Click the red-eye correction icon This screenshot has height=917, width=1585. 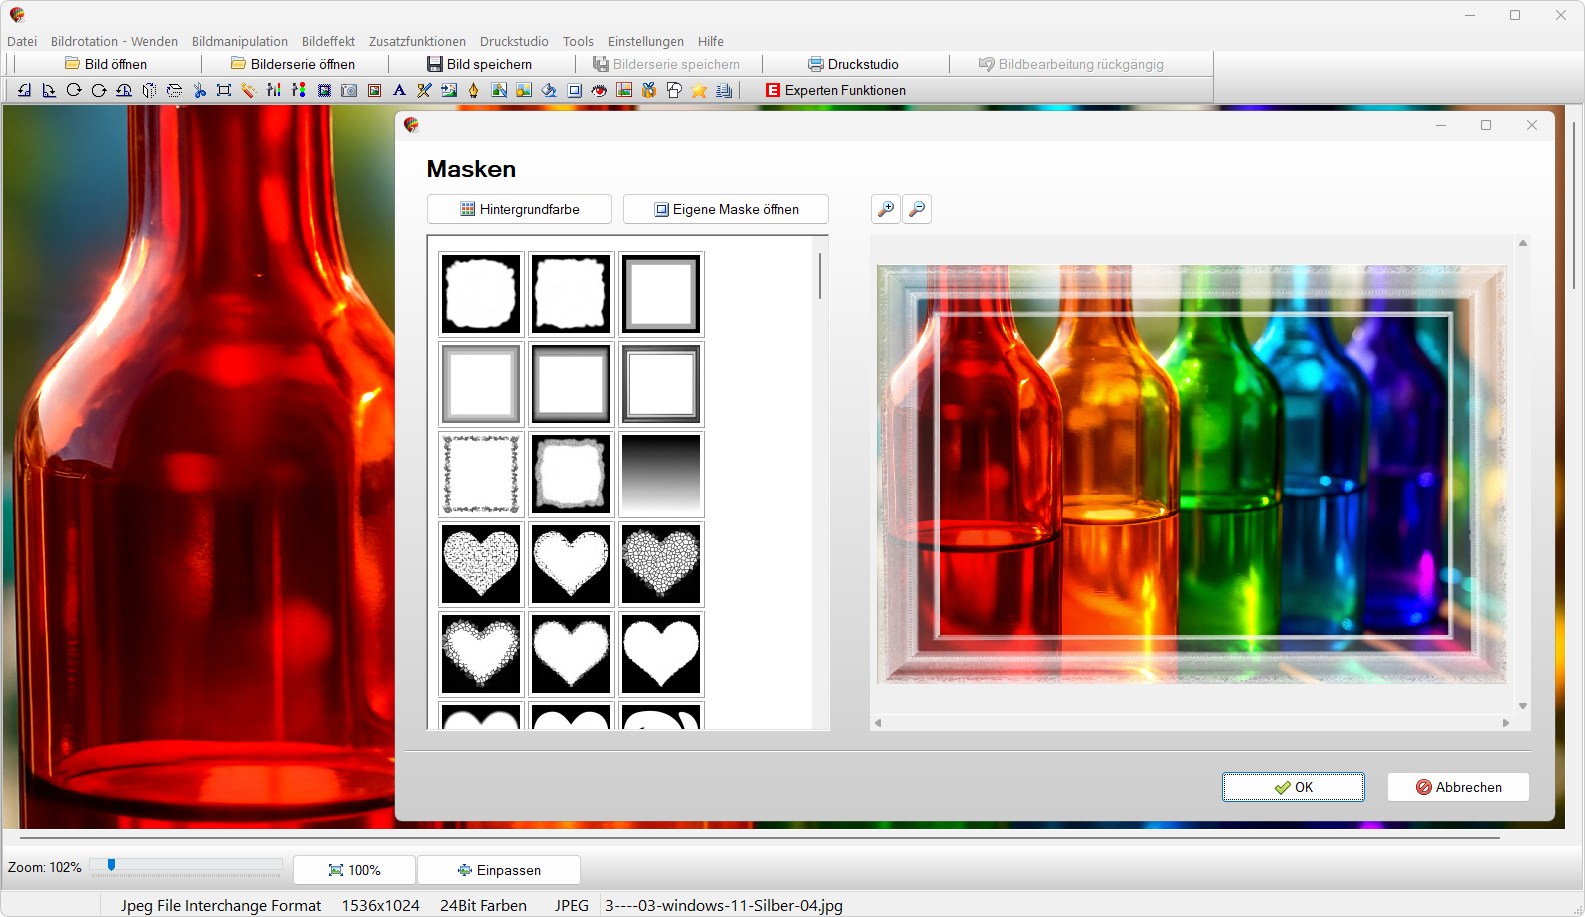pyautogui.click(x=599, y=90)
